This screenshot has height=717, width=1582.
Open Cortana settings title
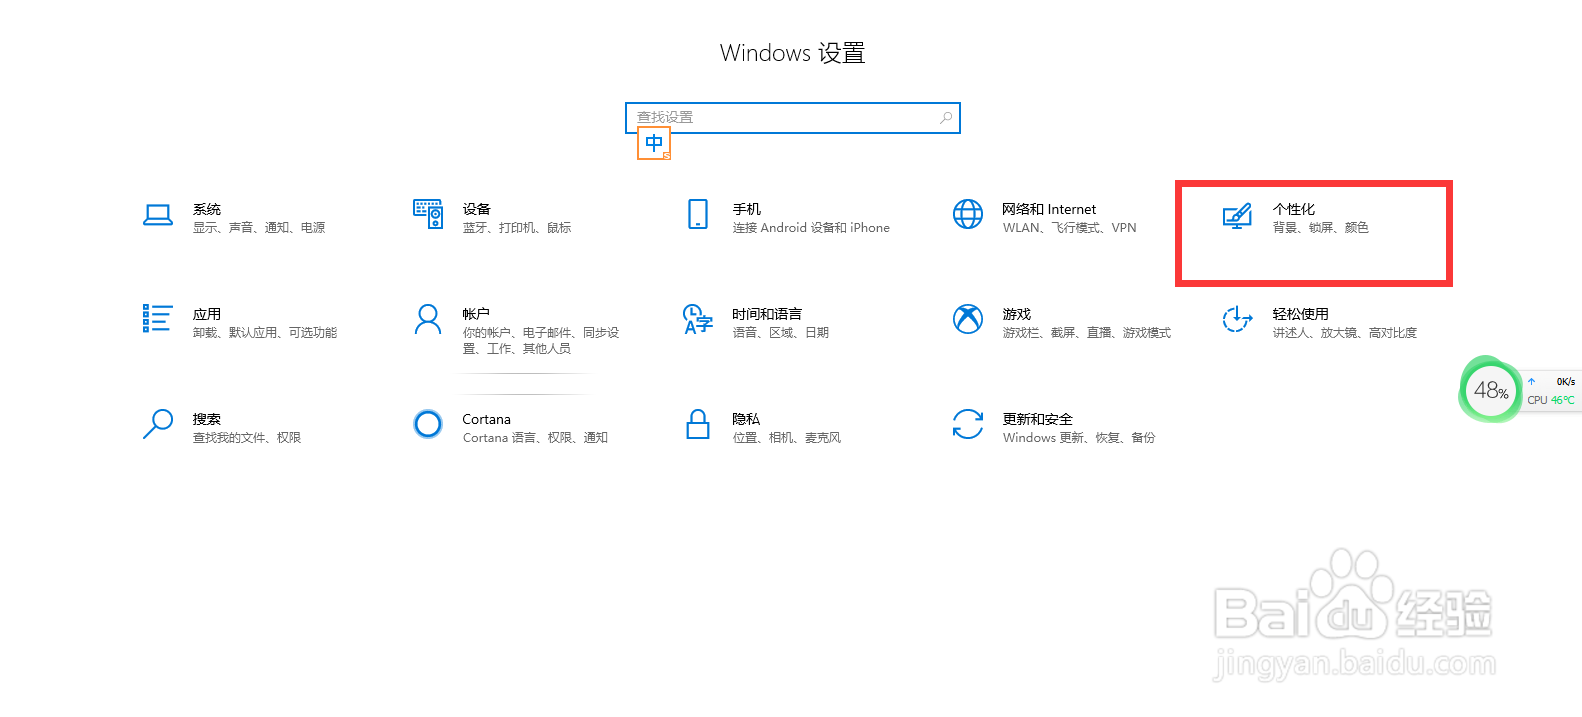tap(487, 419)
